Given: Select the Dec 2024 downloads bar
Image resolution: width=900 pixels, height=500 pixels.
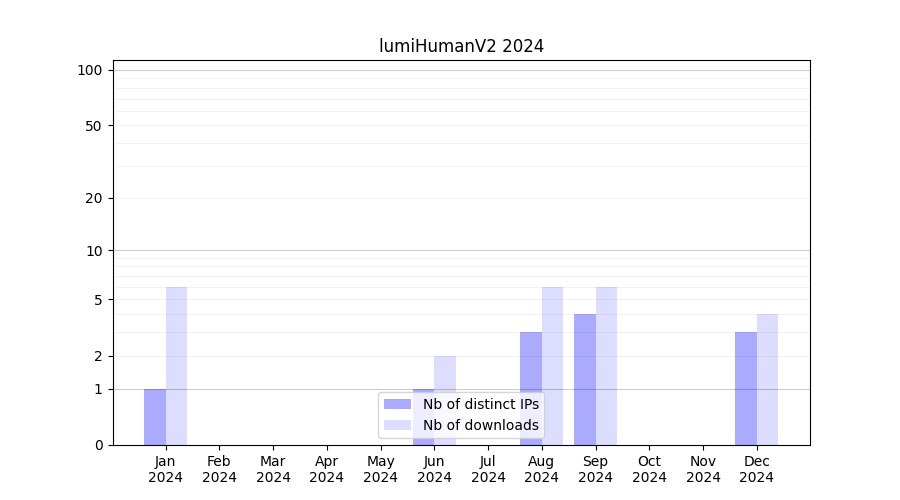Looking at the screenshot, I should tap(767, 379).
